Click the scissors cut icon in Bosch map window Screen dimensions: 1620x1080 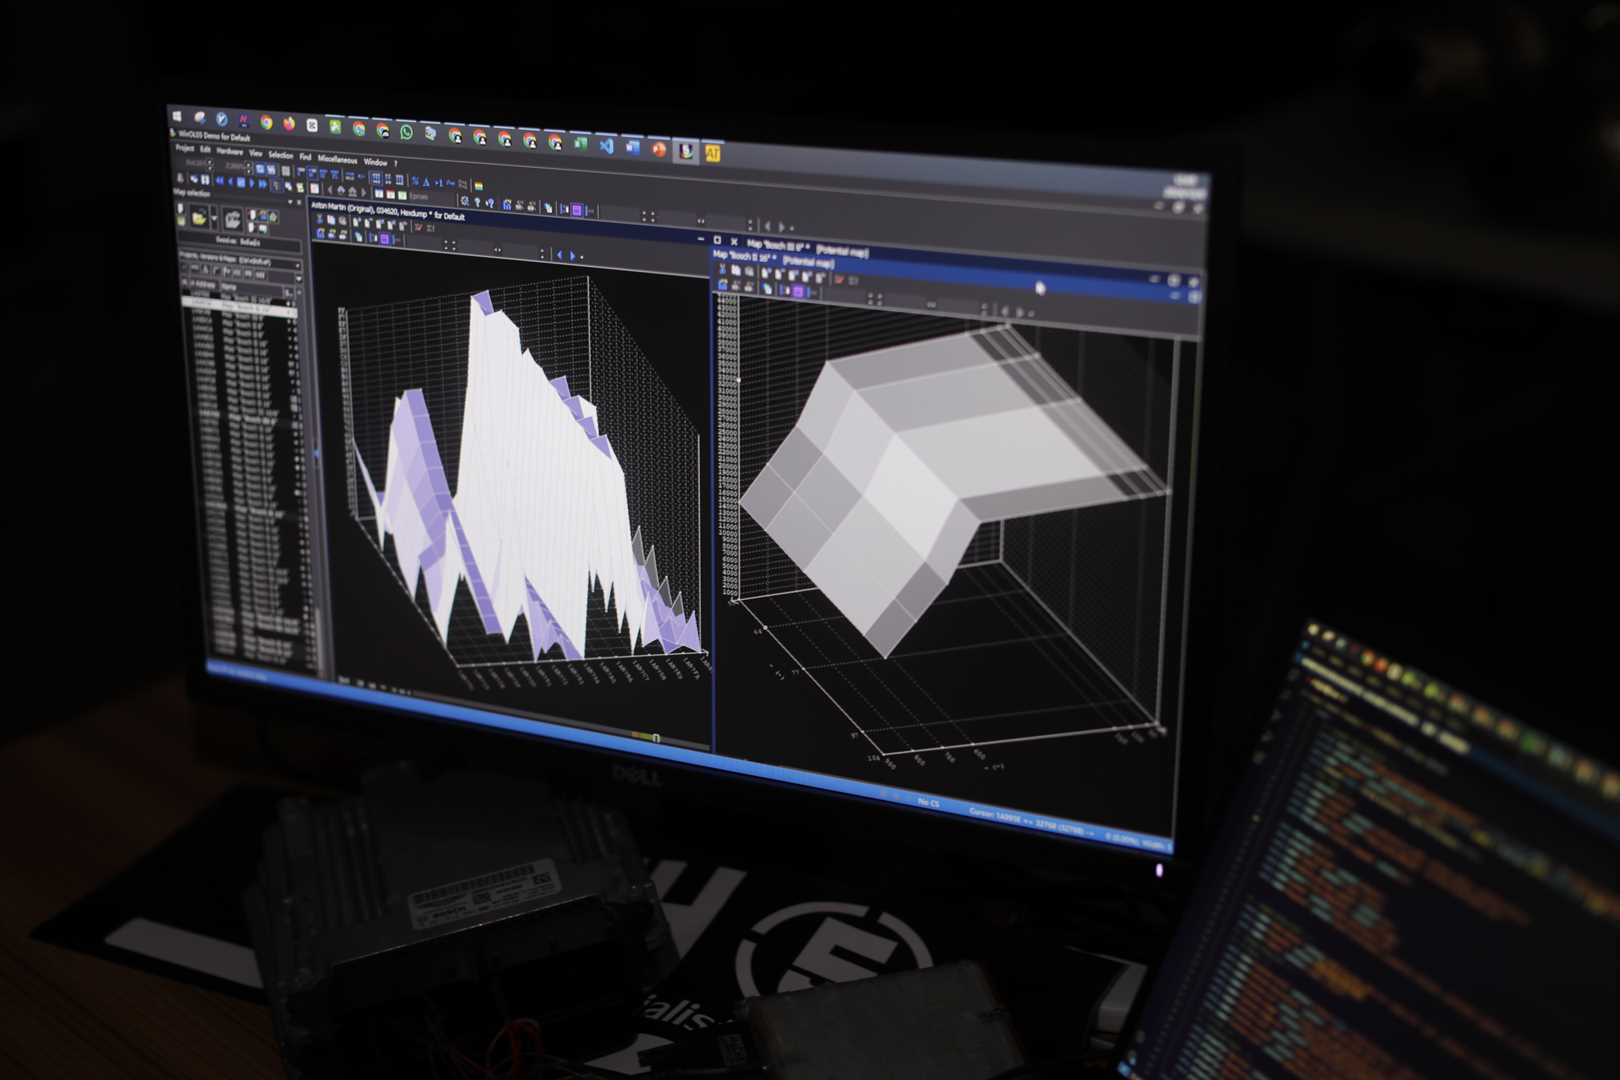click(722, 269)
